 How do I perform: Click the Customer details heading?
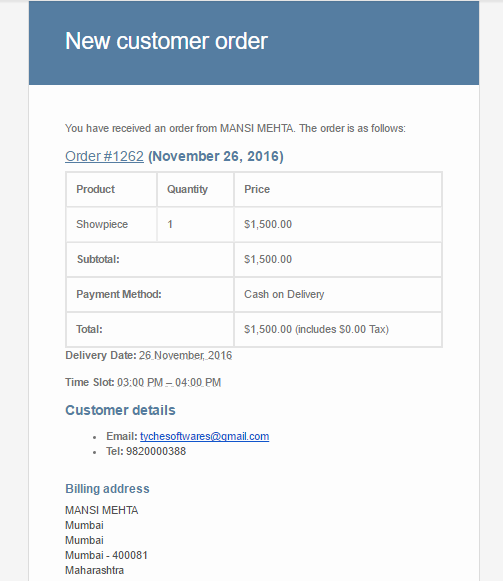[x=120, y=410]
